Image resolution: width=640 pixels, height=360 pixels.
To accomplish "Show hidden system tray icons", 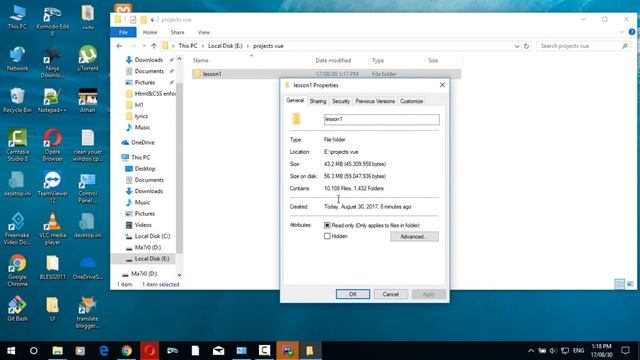I will 531,351.
